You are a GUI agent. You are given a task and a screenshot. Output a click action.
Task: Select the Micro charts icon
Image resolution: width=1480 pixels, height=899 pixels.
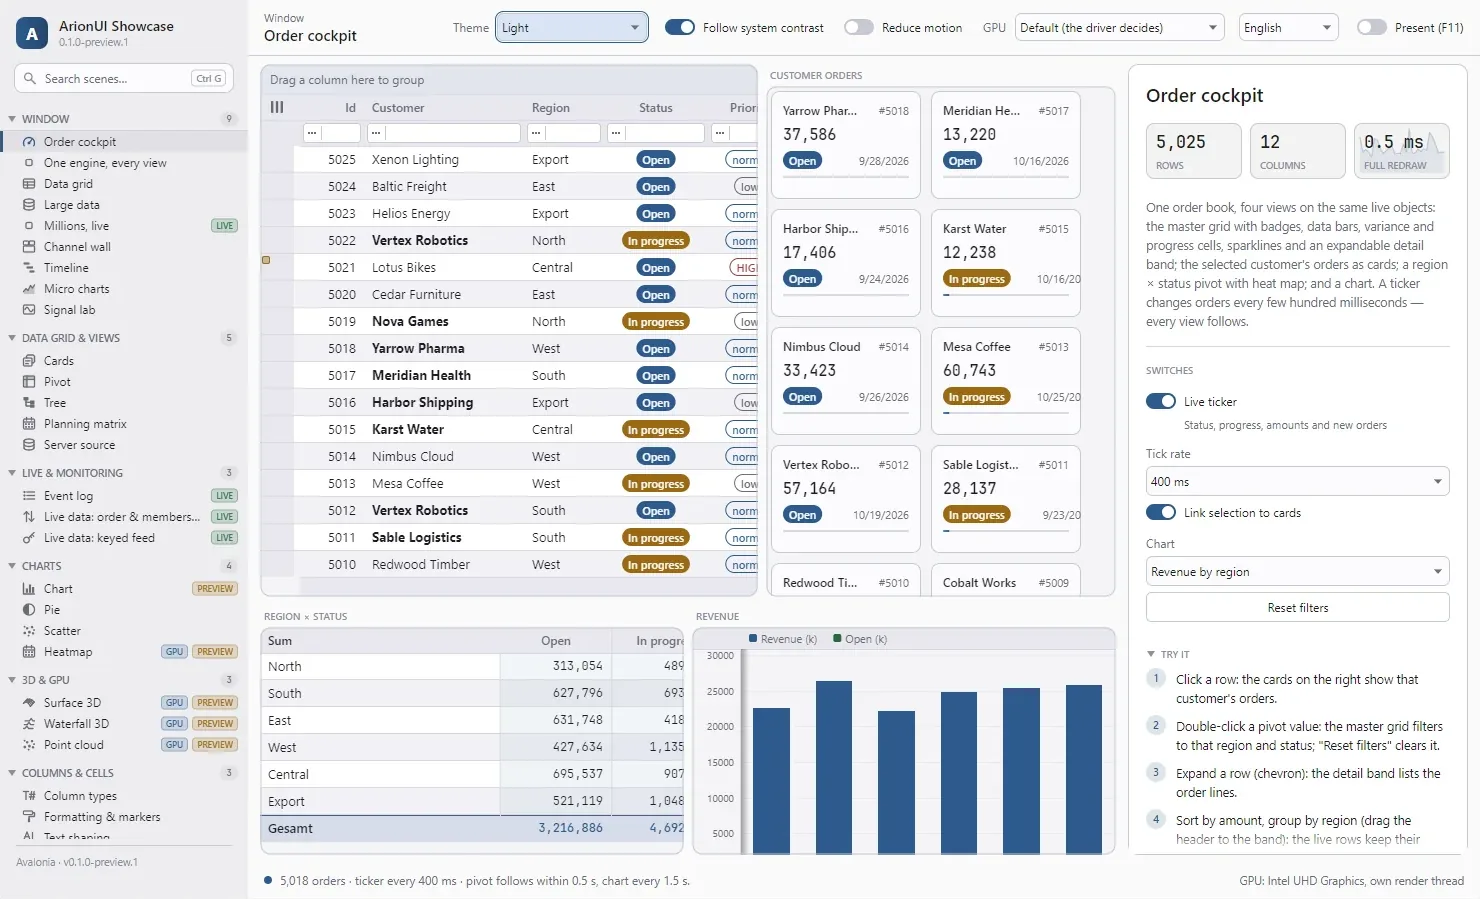(x=29, y=289)
